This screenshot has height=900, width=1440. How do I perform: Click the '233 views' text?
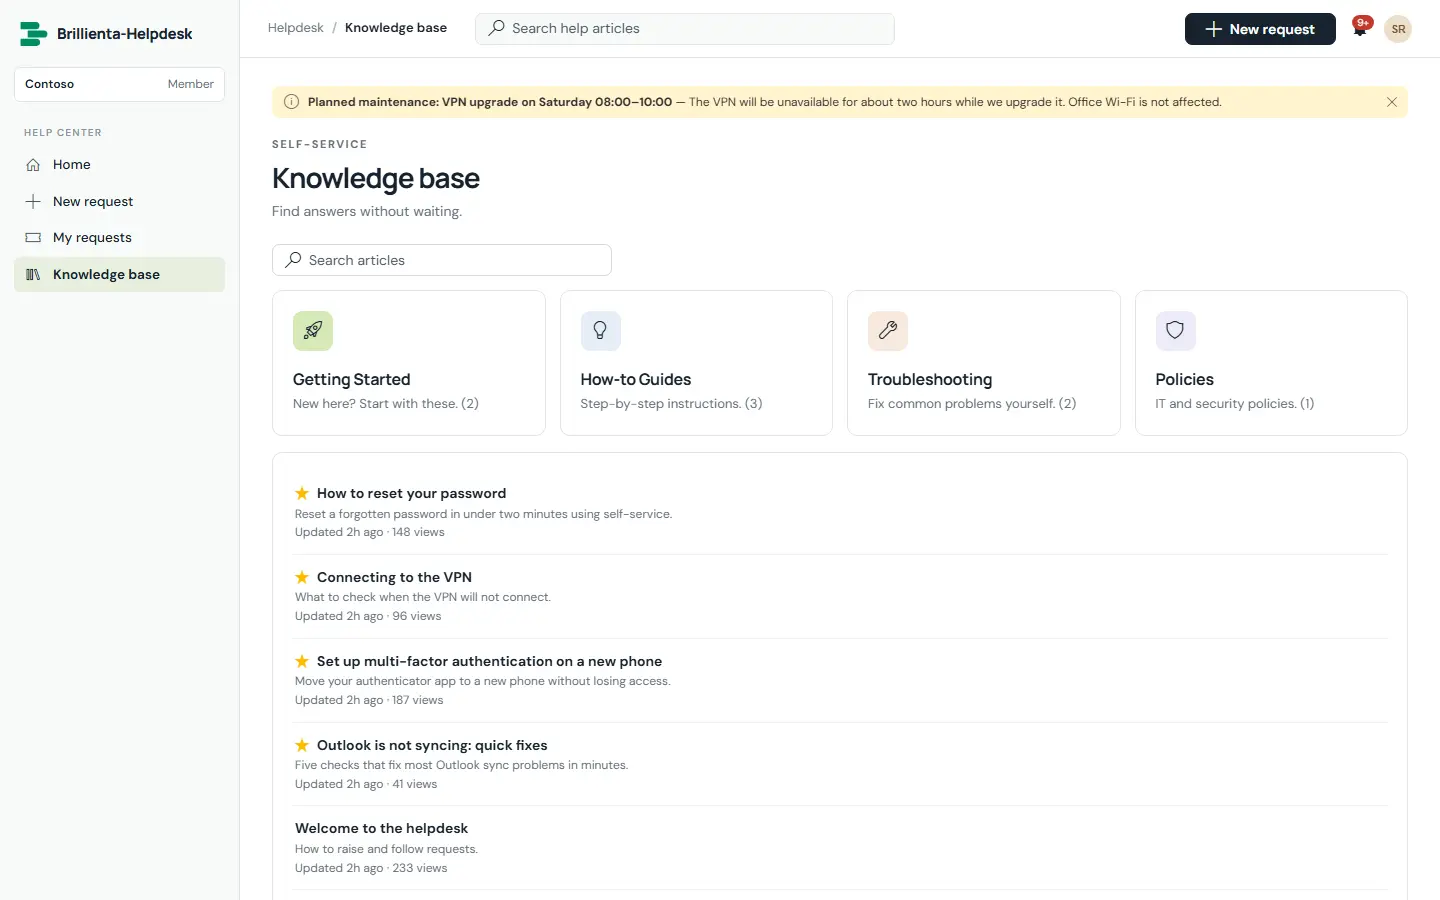click(420, 868)
